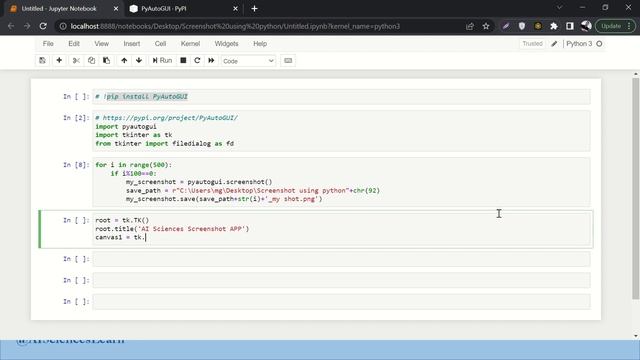Image resolution: width=640 pixels, height=360 pixels.
Task: Run the selected cell
Action: (x=162, y=60)
